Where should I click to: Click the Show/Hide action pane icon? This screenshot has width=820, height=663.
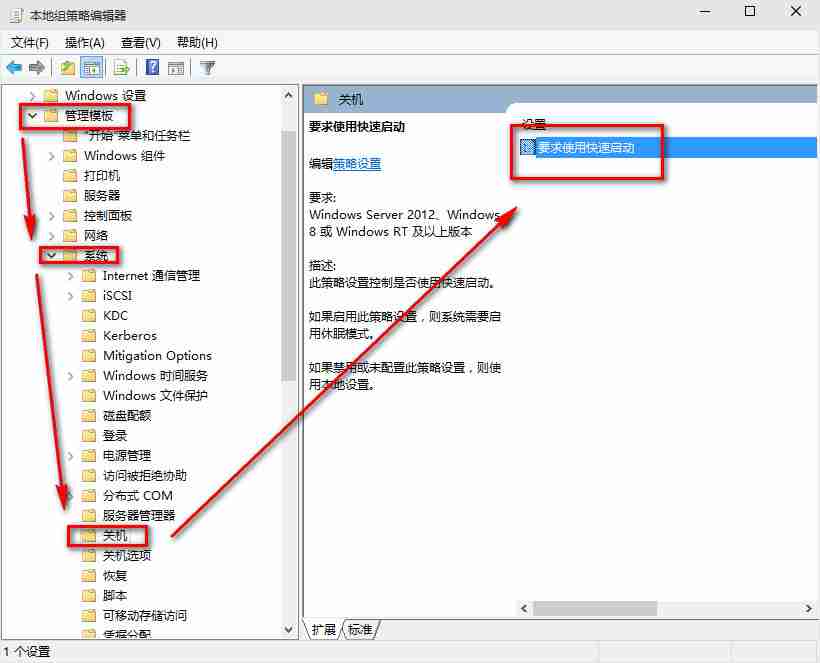pyautogui.click(x=176, y=68)
